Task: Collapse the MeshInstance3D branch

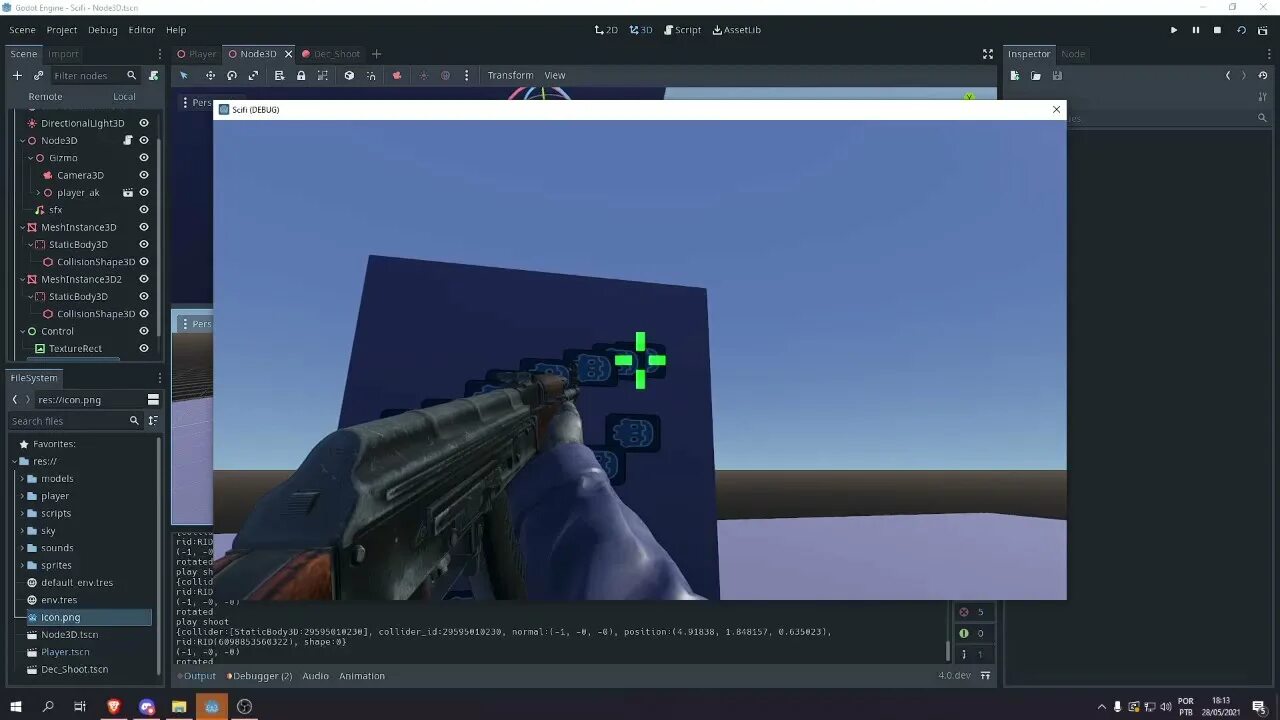Action: pos(23,227)
